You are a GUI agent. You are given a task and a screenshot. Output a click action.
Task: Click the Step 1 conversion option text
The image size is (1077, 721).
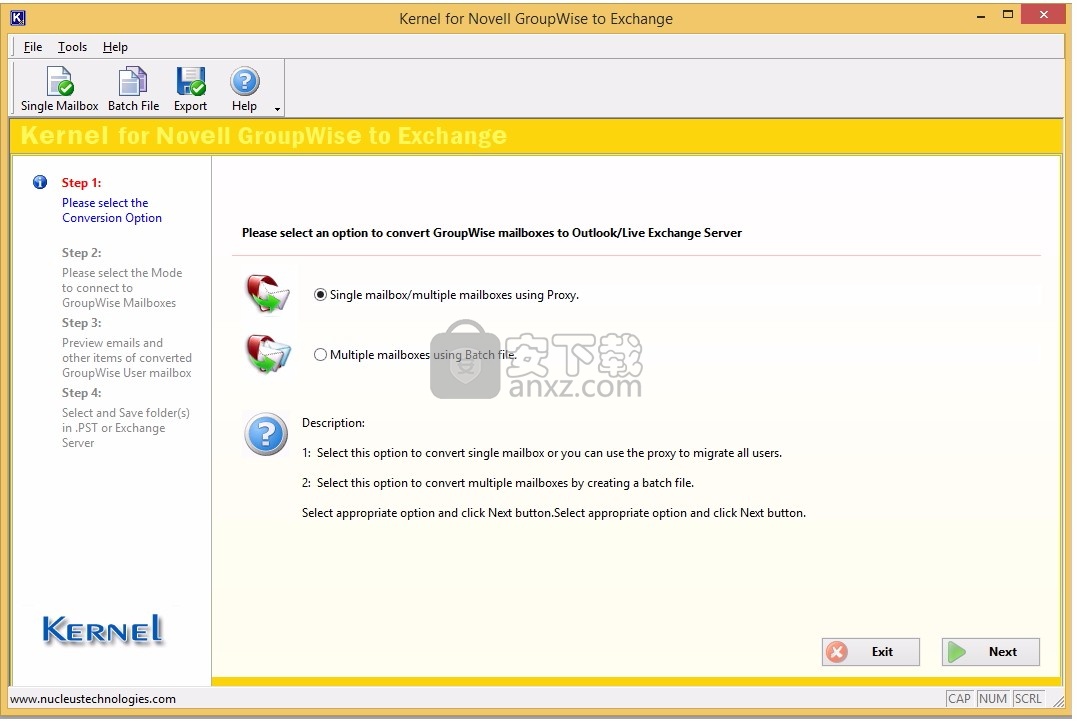click(111, 210)
